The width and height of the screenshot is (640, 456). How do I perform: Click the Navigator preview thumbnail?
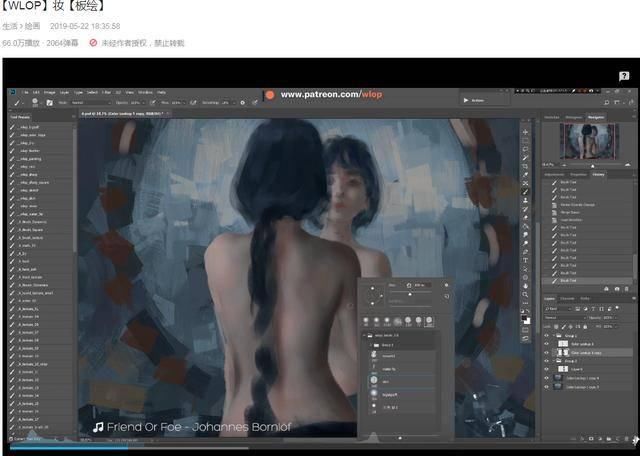[589, 141]
